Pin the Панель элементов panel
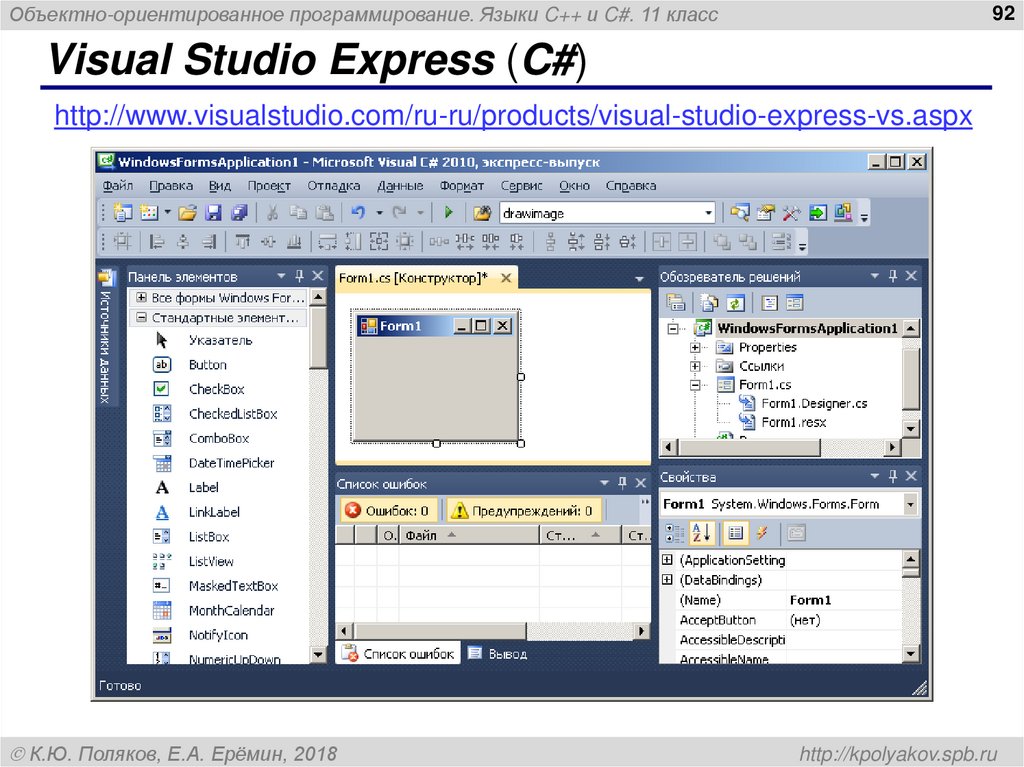 click(299, 276)
